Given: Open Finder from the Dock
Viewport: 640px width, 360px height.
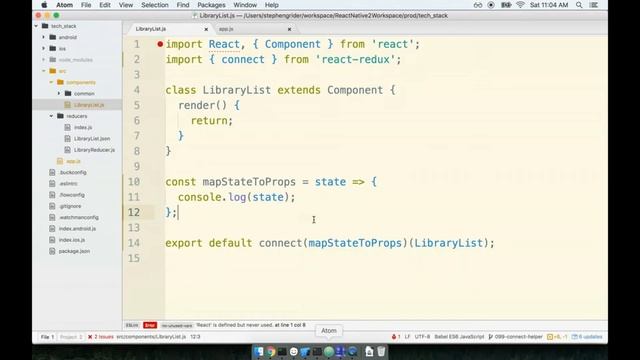Looking at the screenshot, I should pyautogui.click(x=259, y=351).
